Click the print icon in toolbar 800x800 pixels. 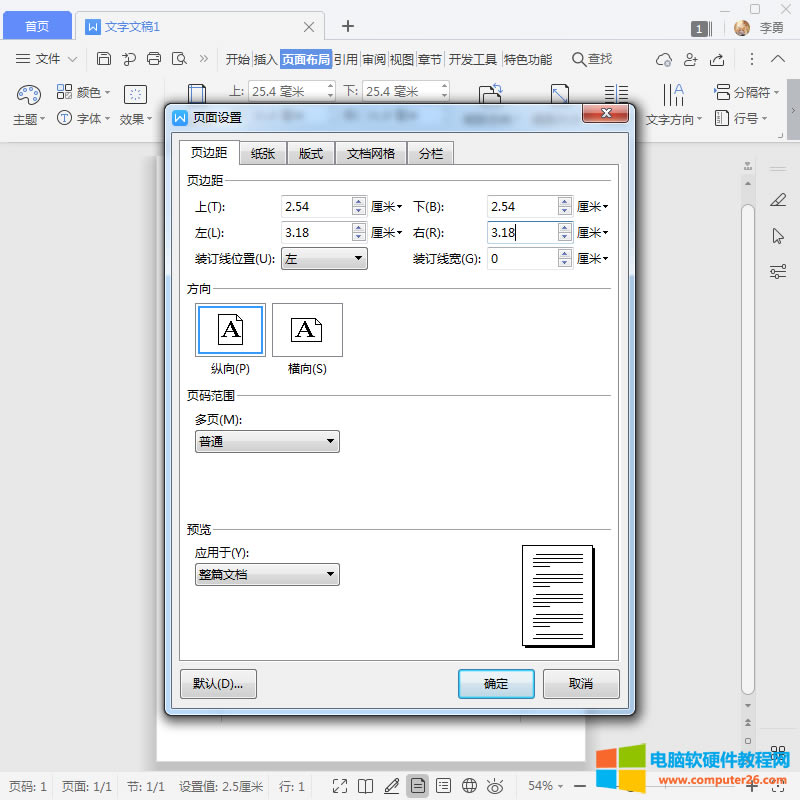(x=154, y=59)
